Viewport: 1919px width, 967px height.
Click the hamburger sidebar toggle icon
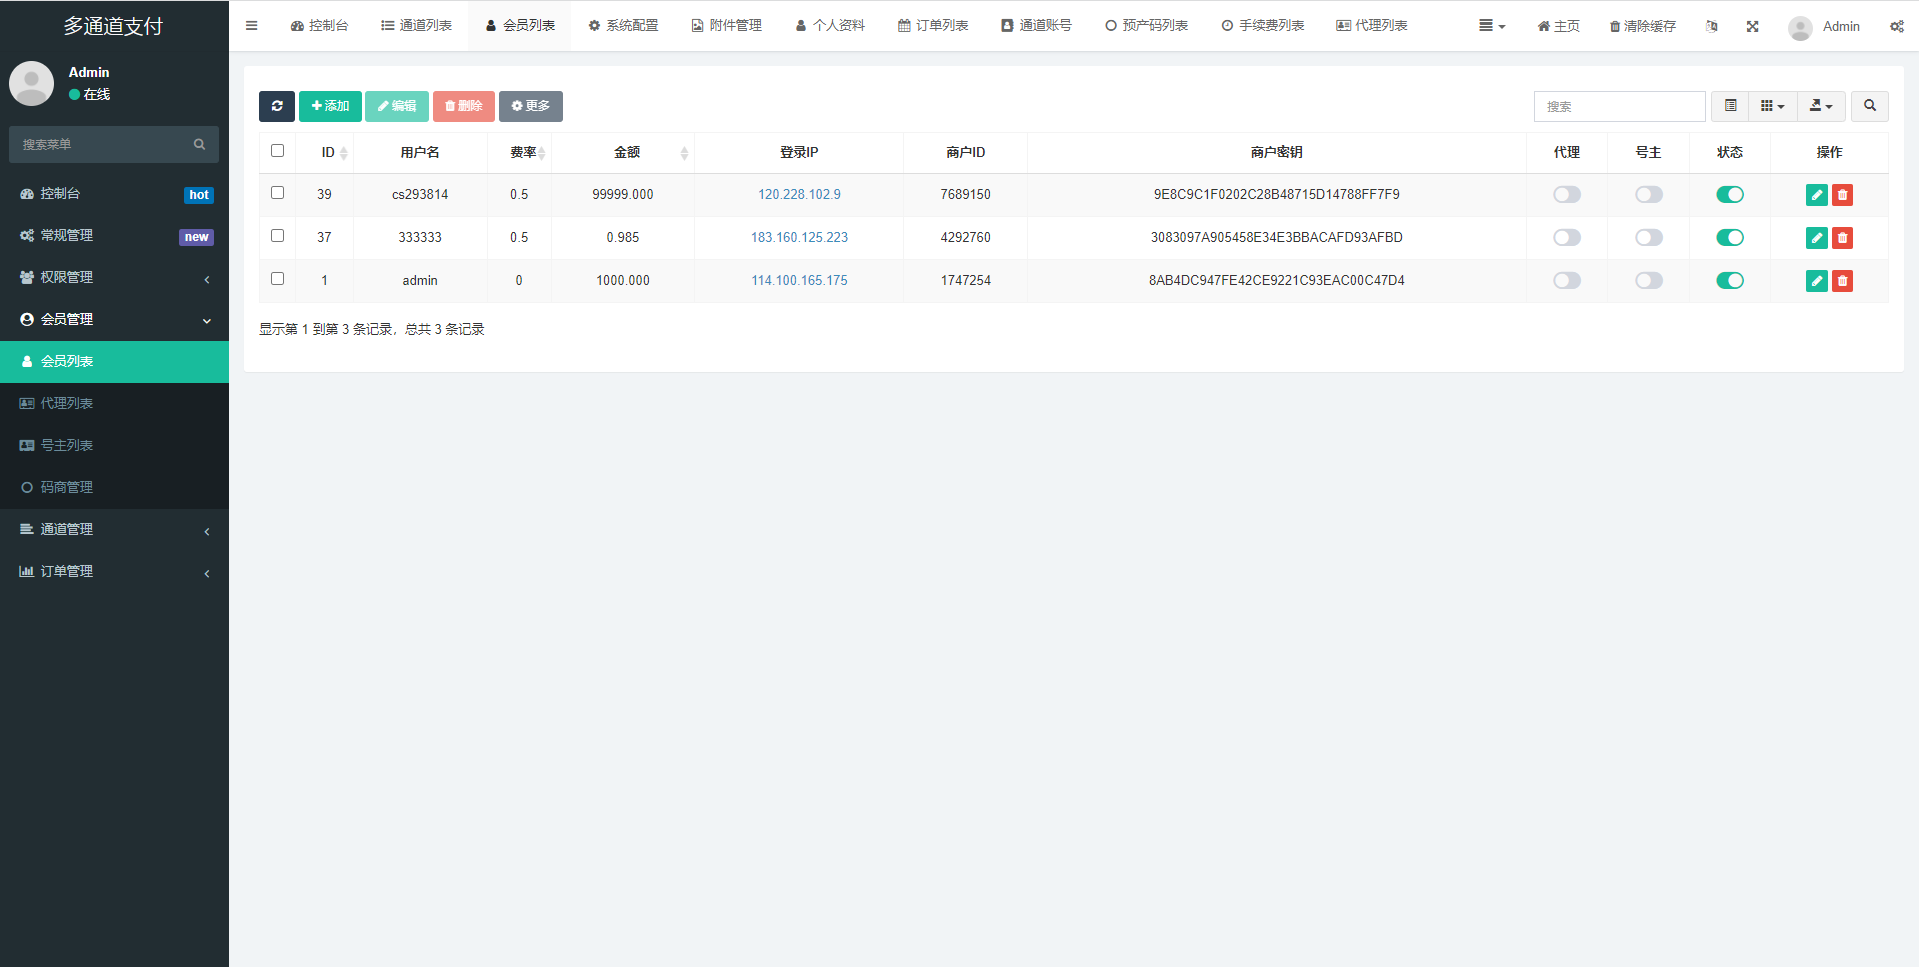coord(252,26)
